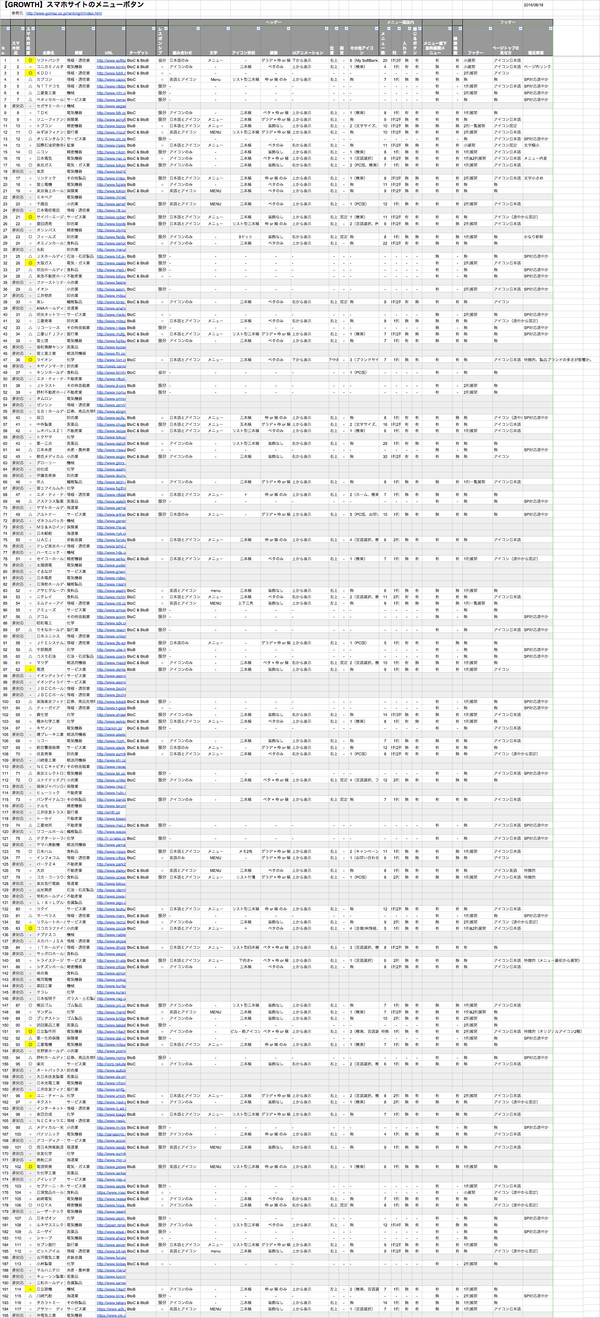600x1318 pixels.
Task: Open the www.fields URL link
Action: click(x=111, y=236)
